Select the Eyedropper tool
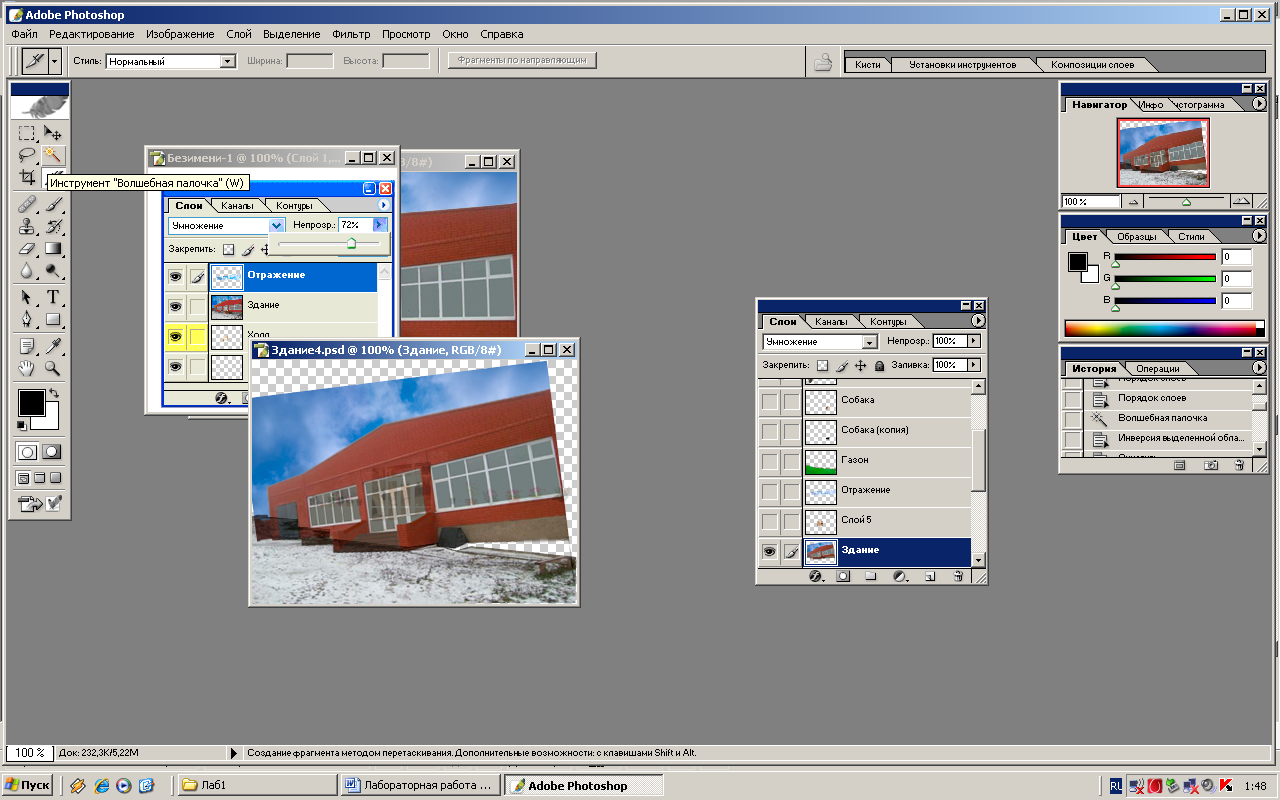This screenshot has width=1280, height=800. pyautogui.click(x=53, y=346)
